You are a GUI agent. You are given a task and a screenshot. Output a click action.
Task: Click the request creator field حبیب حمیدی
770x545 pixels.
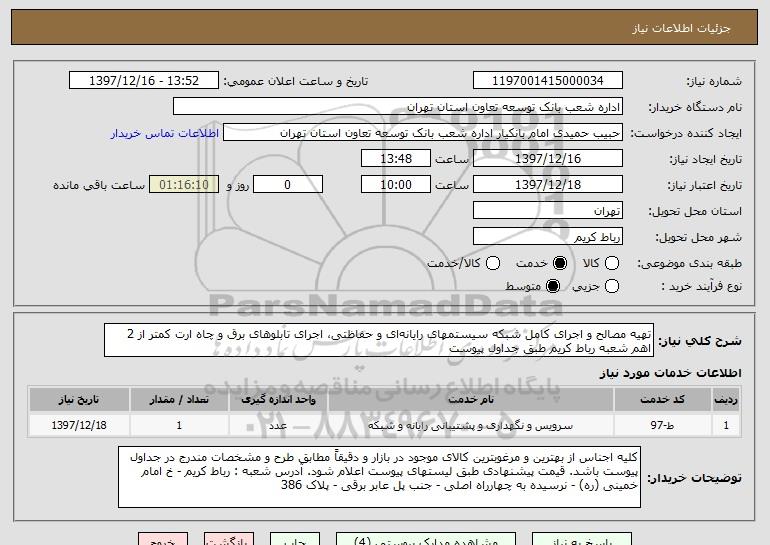(423, 133)
